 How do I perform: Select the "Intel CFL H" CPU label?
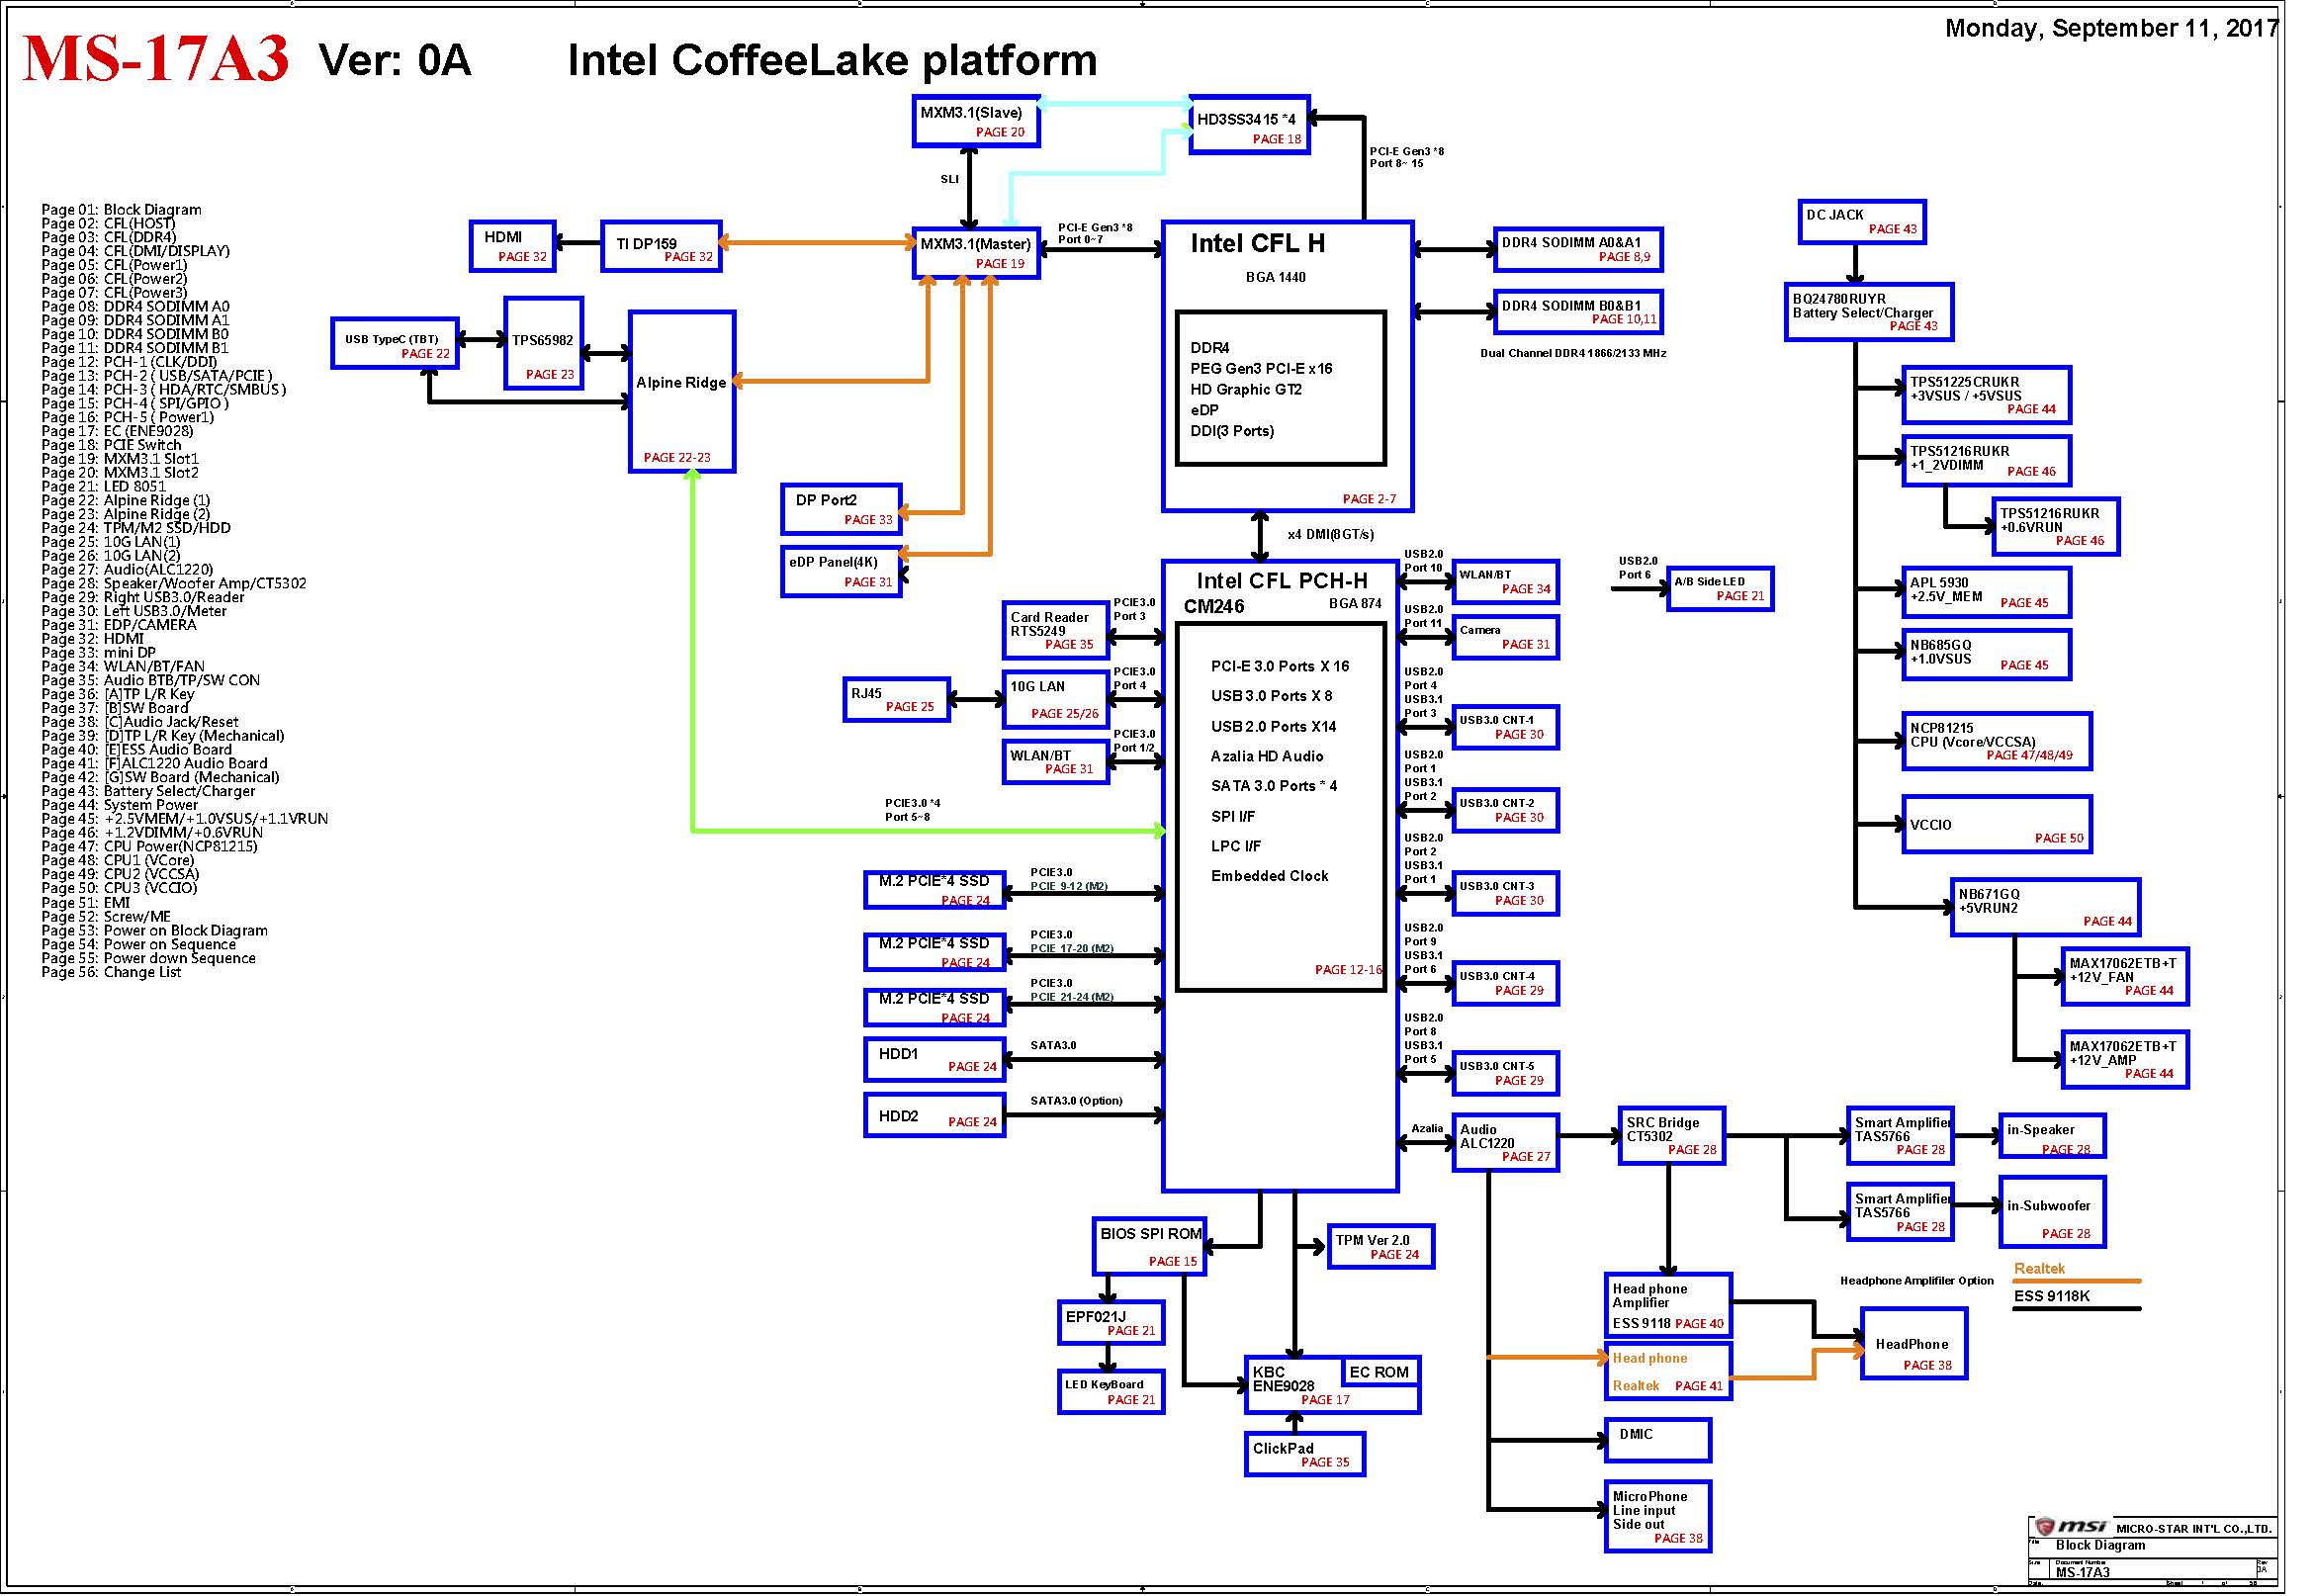pos(1257,243)
